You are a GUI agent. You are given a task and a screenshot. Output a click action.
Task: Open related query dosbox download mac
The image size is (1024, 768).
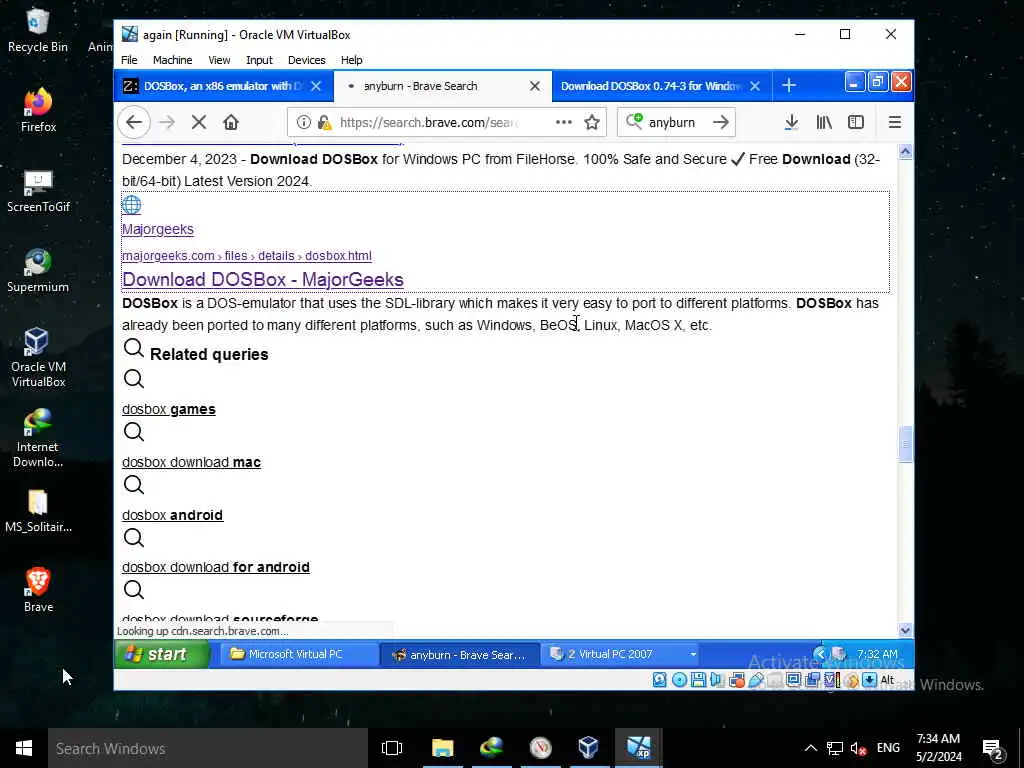pyautogui.click(x=191, y=462)
